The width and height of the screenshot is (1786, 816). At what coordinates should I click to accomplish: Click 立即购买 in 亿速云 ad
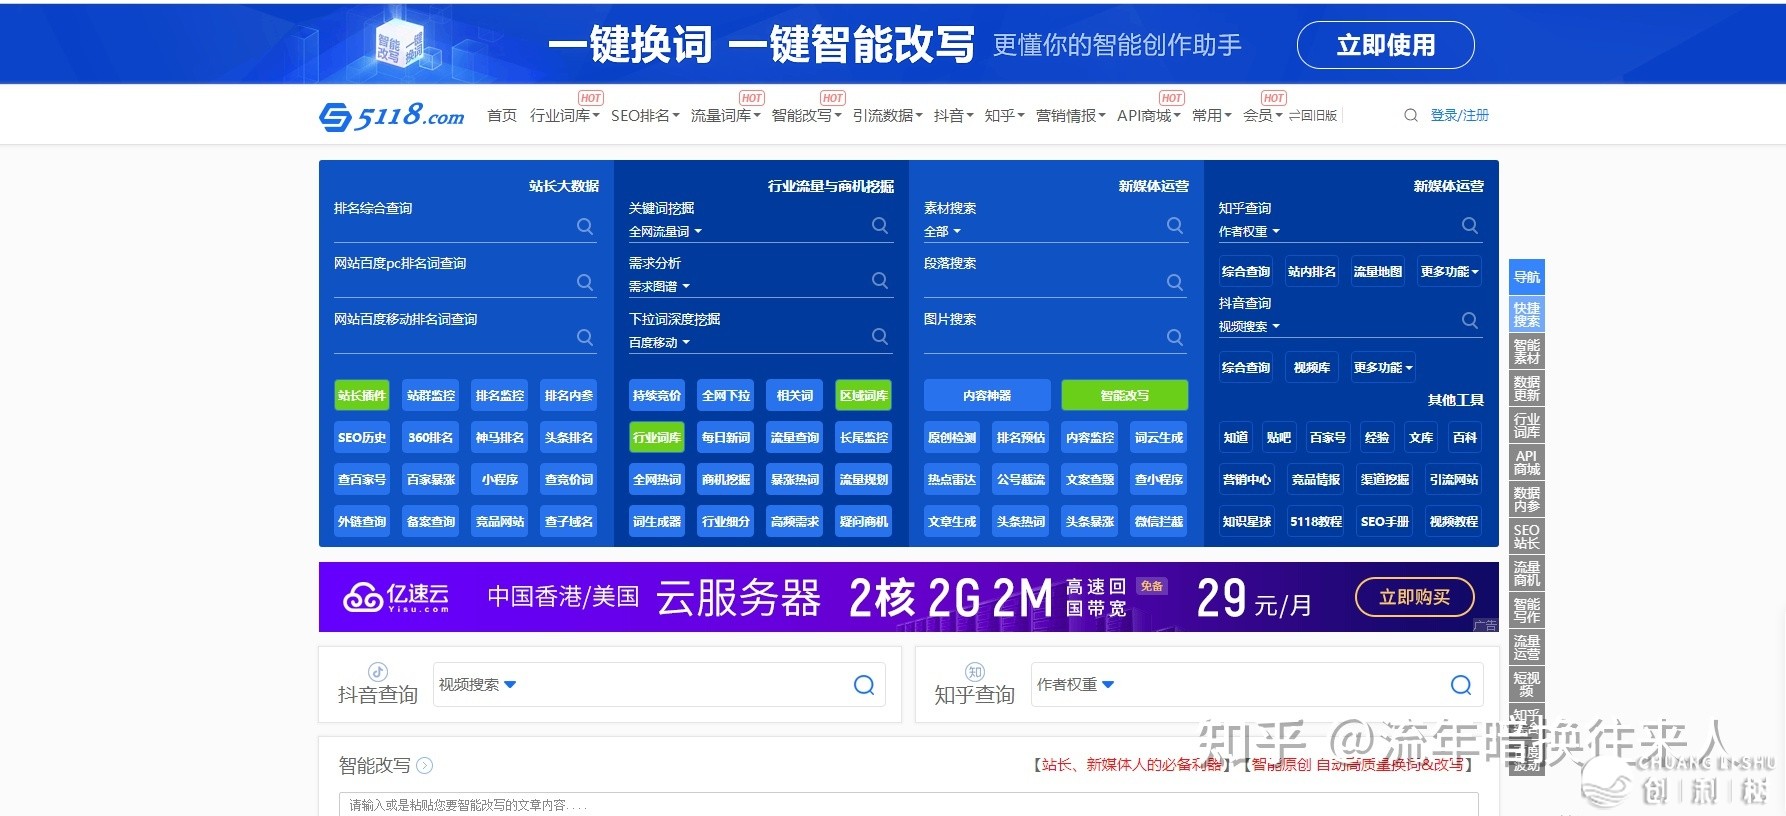1414,597
